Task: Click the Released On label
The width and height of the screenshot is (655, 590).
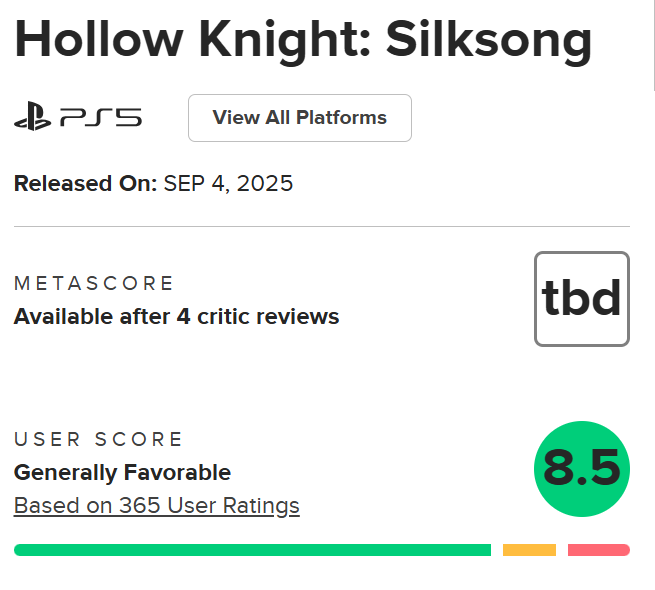Action: coord(85,184)
